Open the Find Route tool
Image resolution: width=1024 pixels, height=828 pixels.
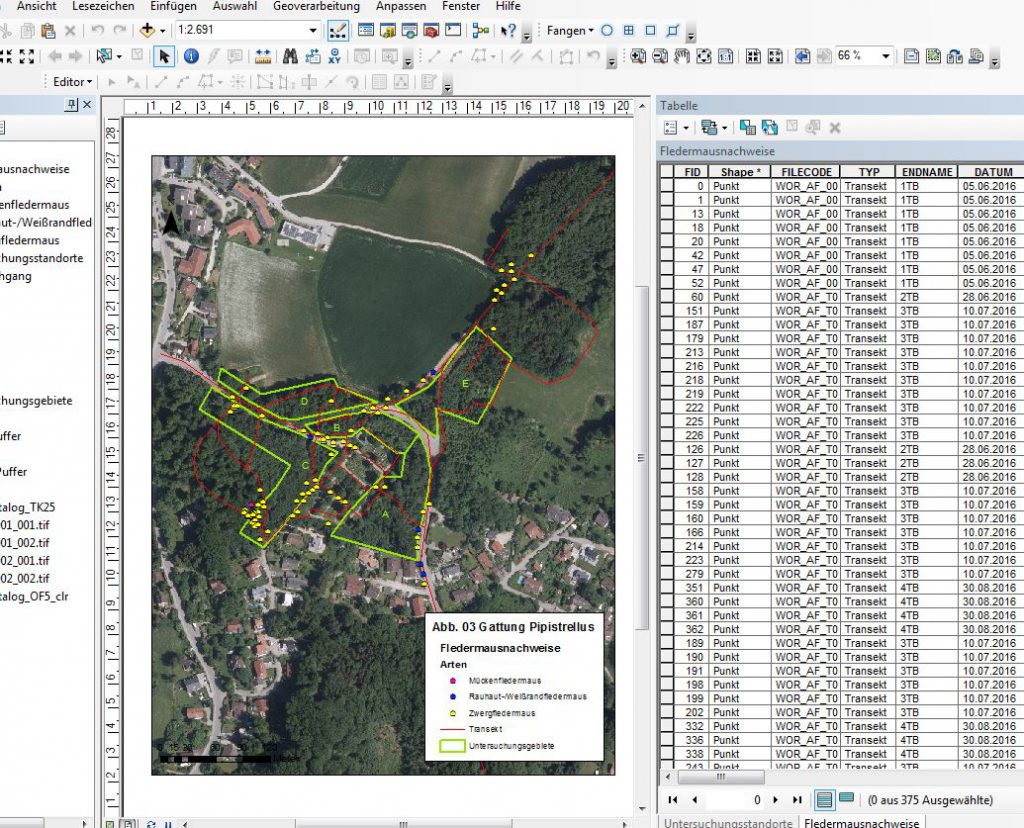(x=313, y=57)
